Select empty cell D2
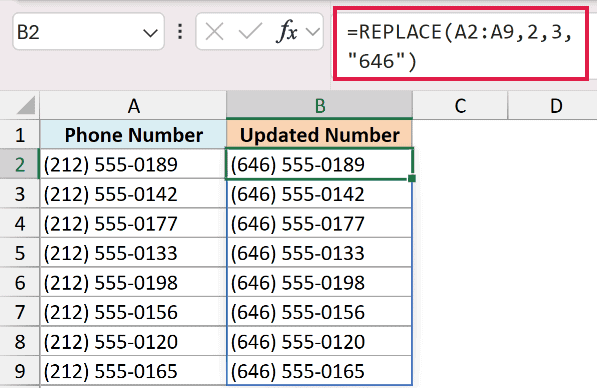Image resolution: width=597 pixels, height=388 pixels. click(x=552, y=164)
